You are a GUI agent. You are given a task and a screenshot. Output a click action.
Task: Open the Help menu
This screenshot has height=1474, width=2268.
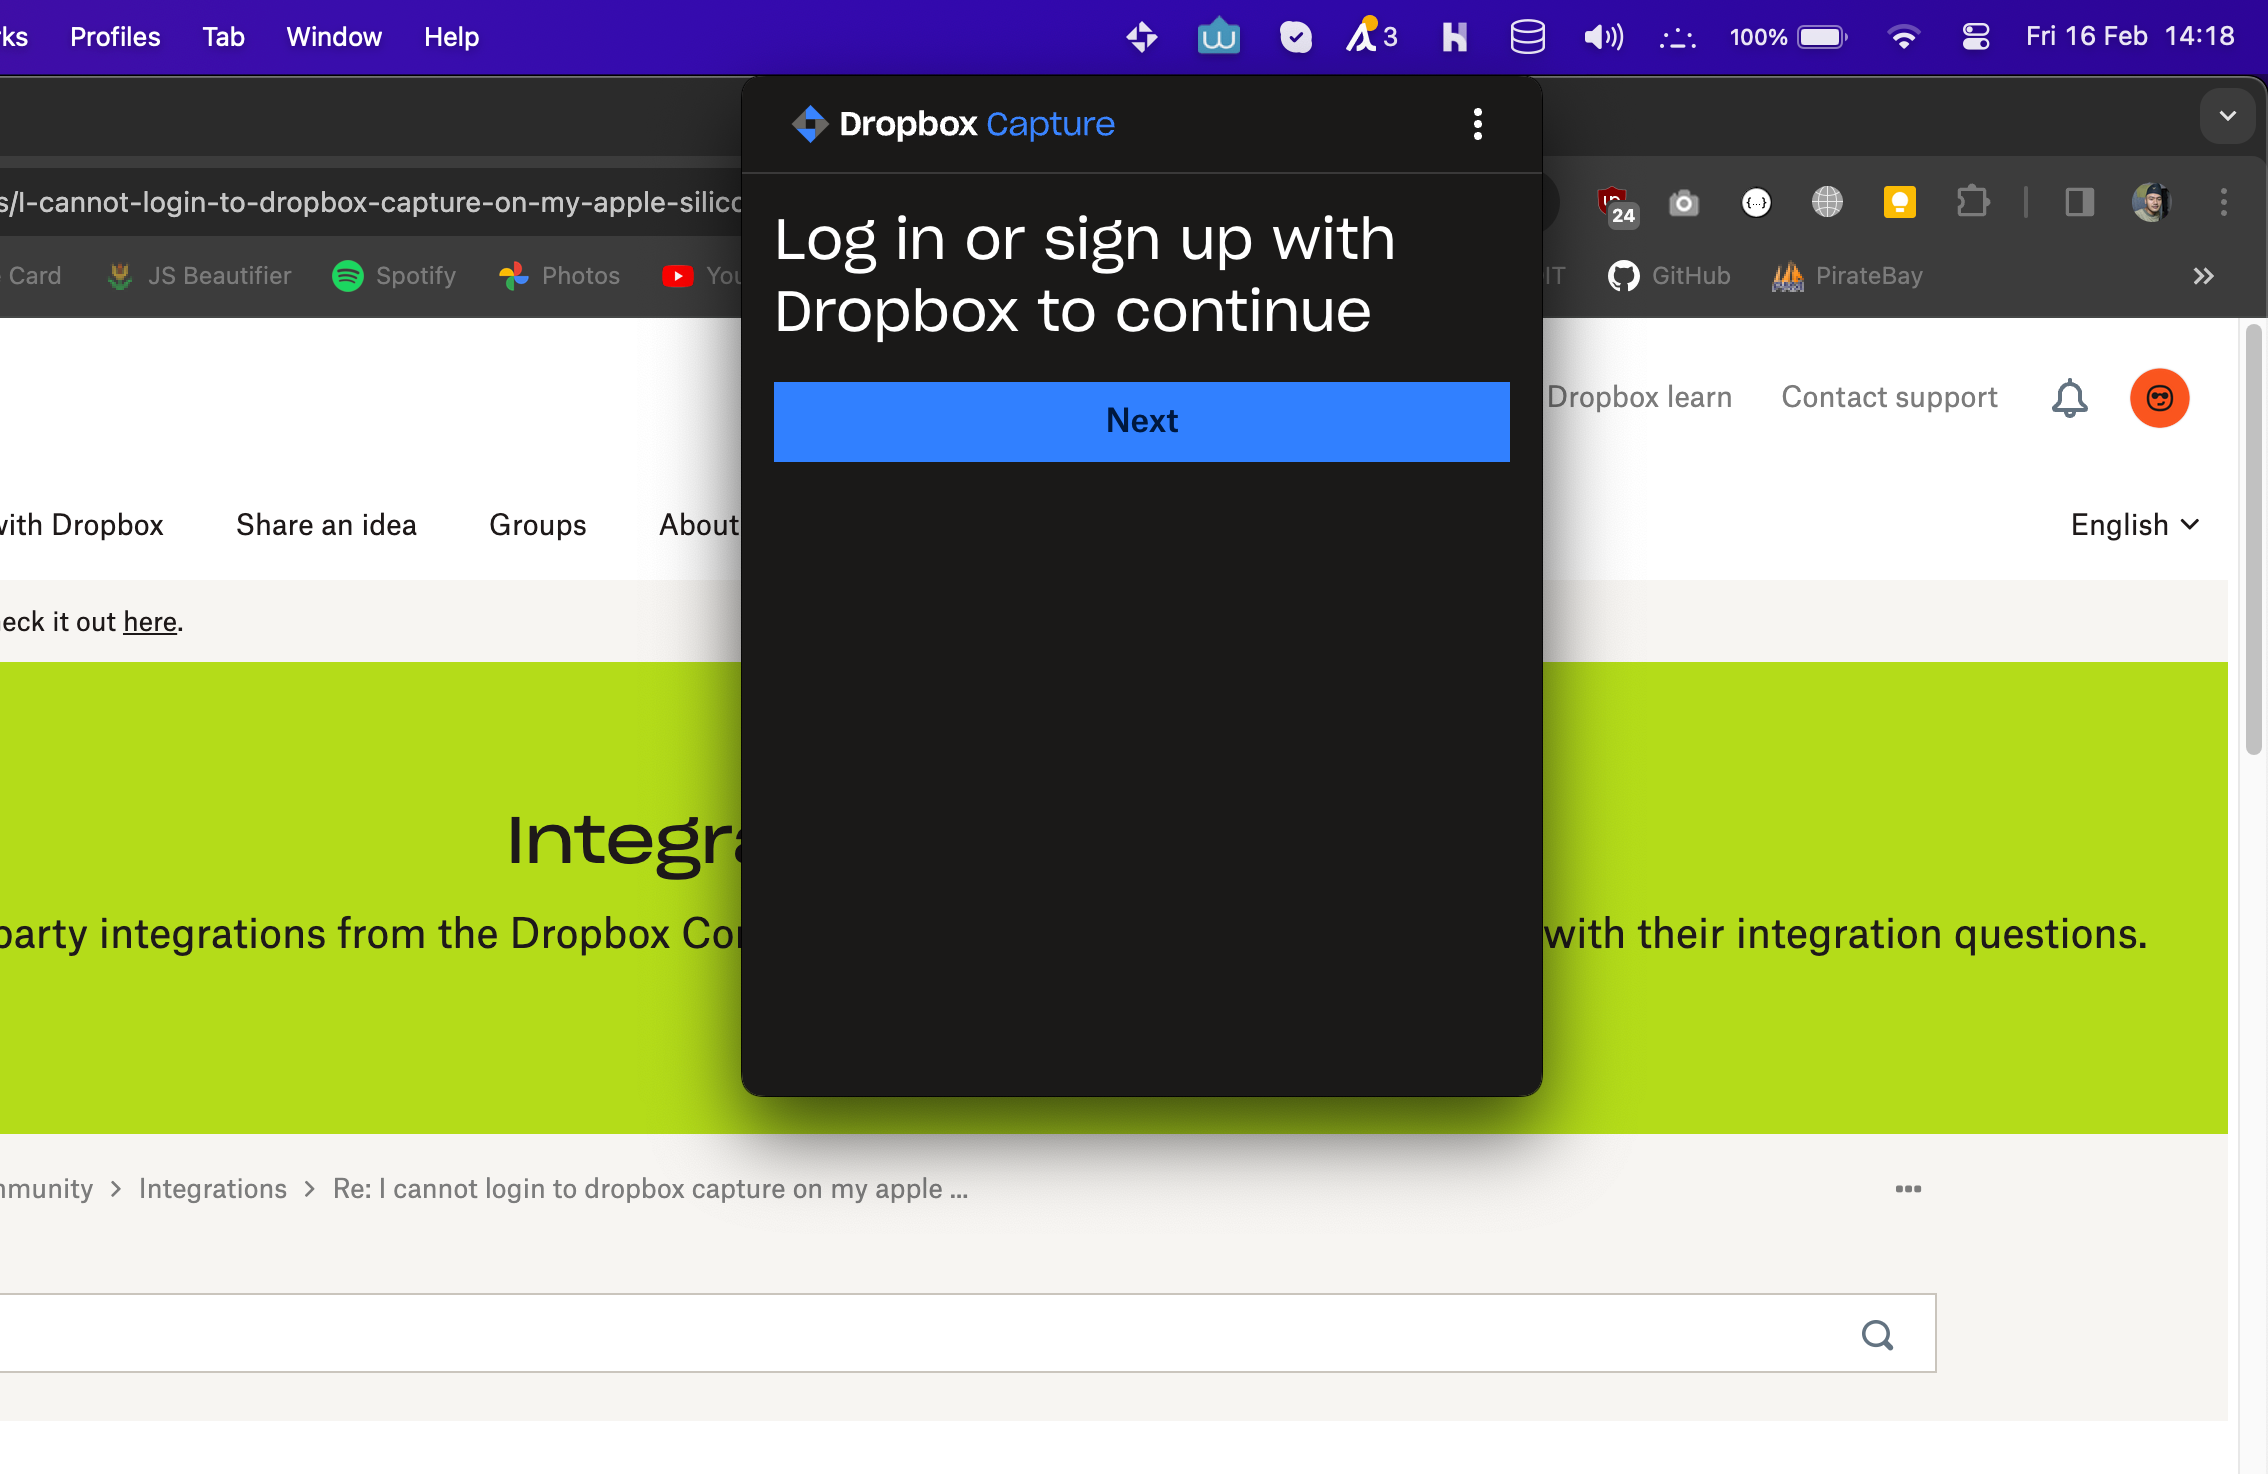451,37
